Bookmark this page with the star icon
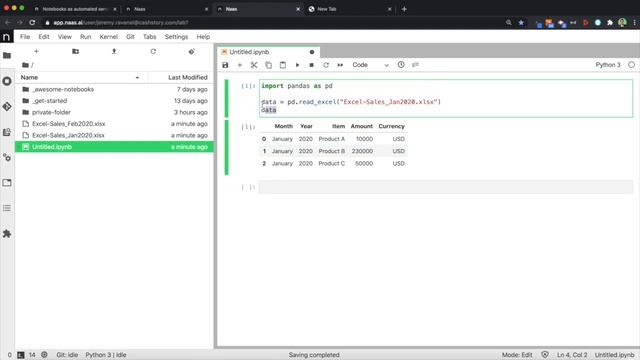 [521, 22]
